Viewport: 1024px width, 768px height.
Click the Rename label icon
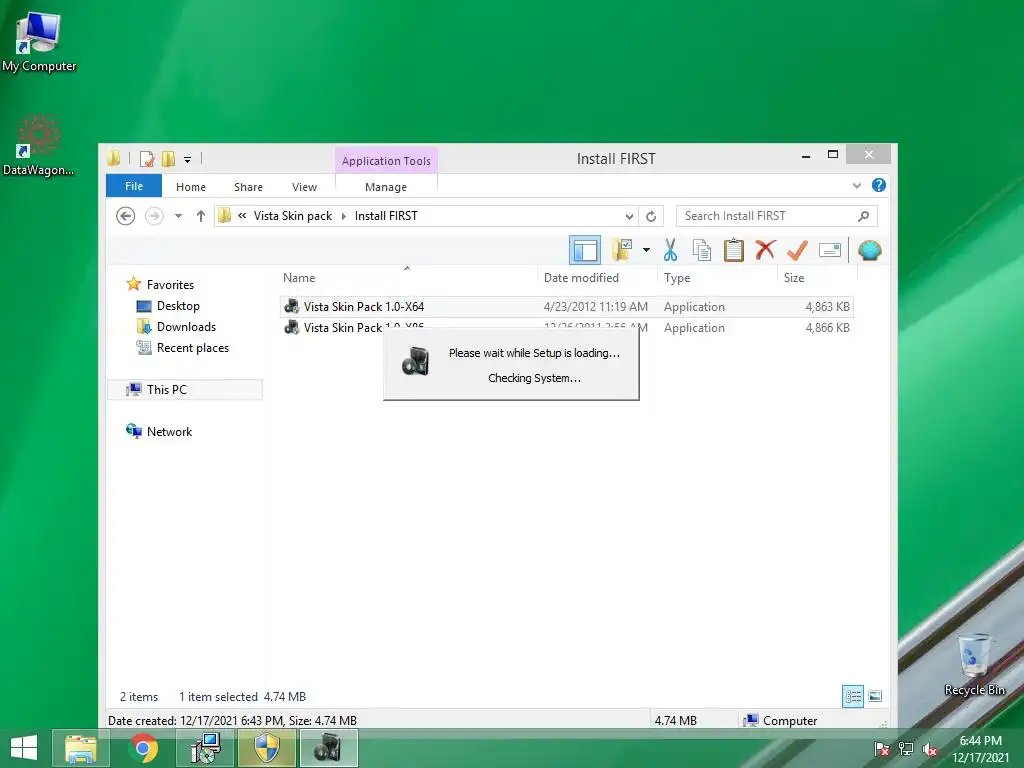(829, 250)
